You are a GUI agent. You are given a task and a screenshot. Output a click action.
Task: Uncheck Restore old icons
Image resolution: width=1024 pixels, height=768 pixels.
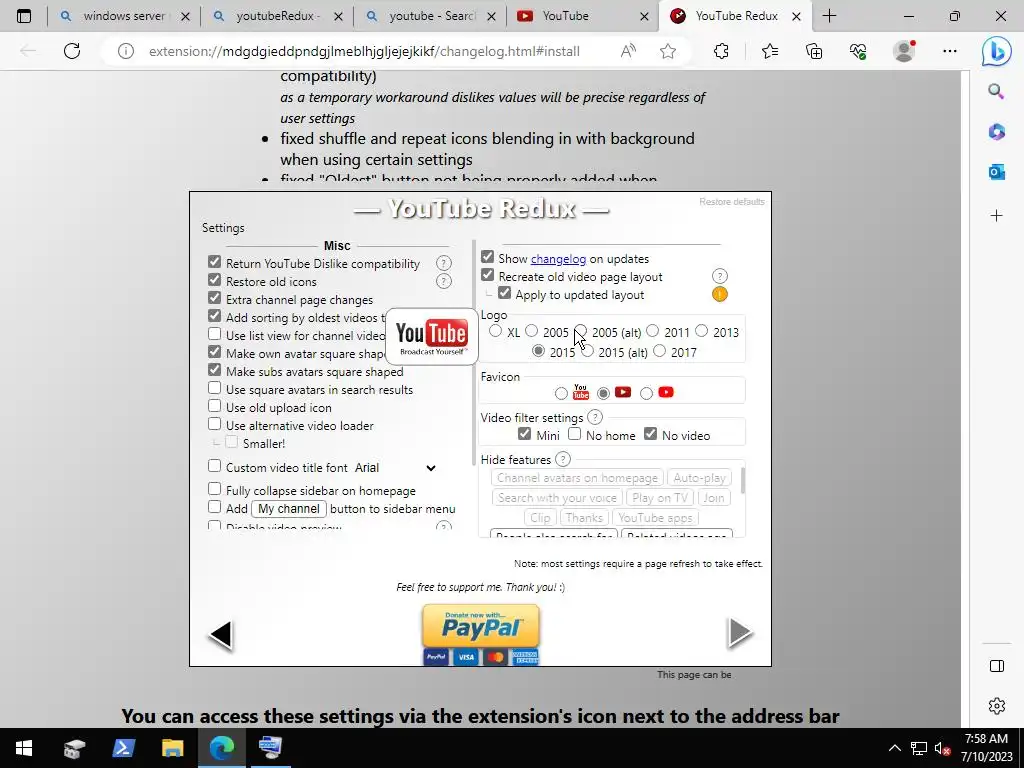[214, 280]
